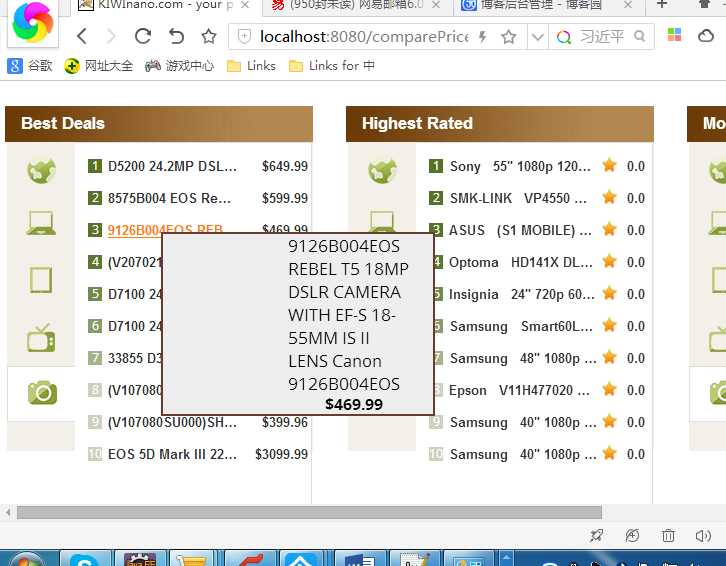Click the star icon inside address bar
The width and height of the screenshot is (726, 566).
(508, 37)
